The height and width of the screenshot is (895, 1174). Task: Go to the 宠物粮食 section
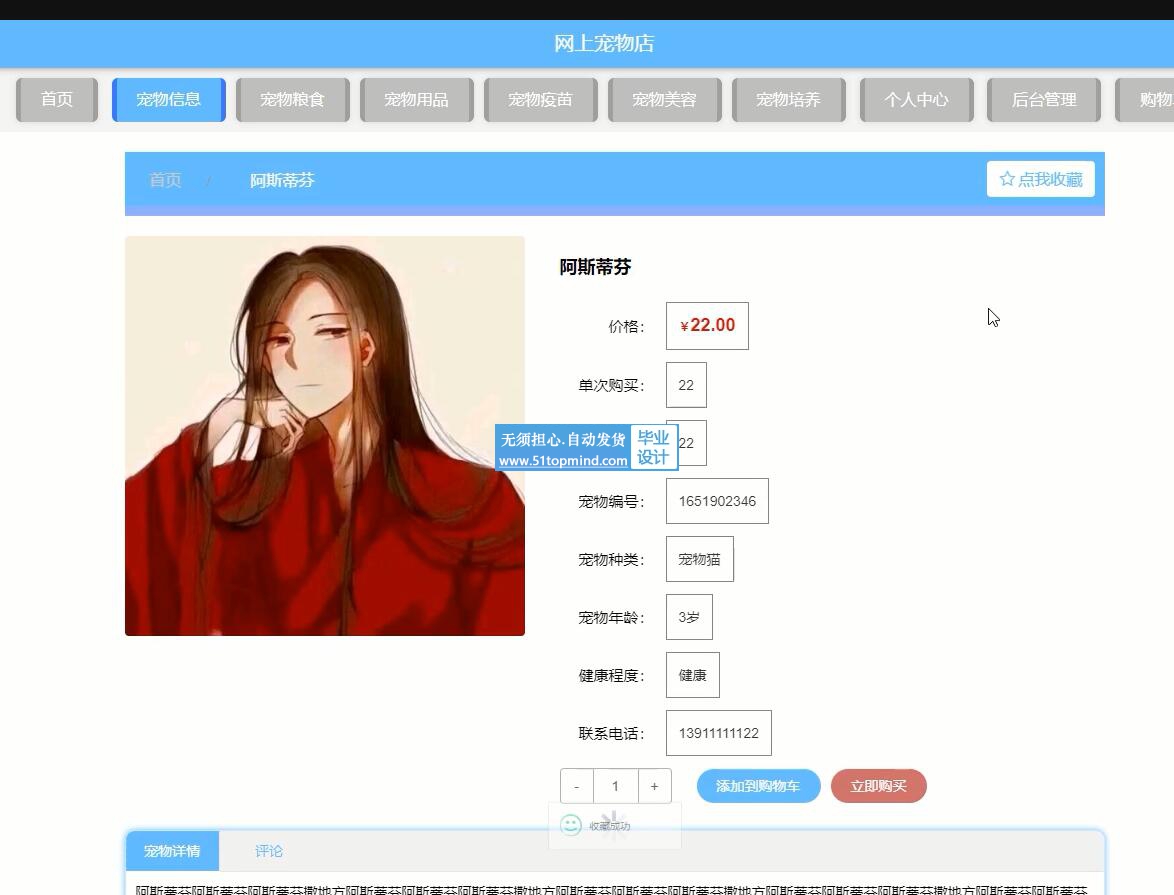tap(293, 100)
